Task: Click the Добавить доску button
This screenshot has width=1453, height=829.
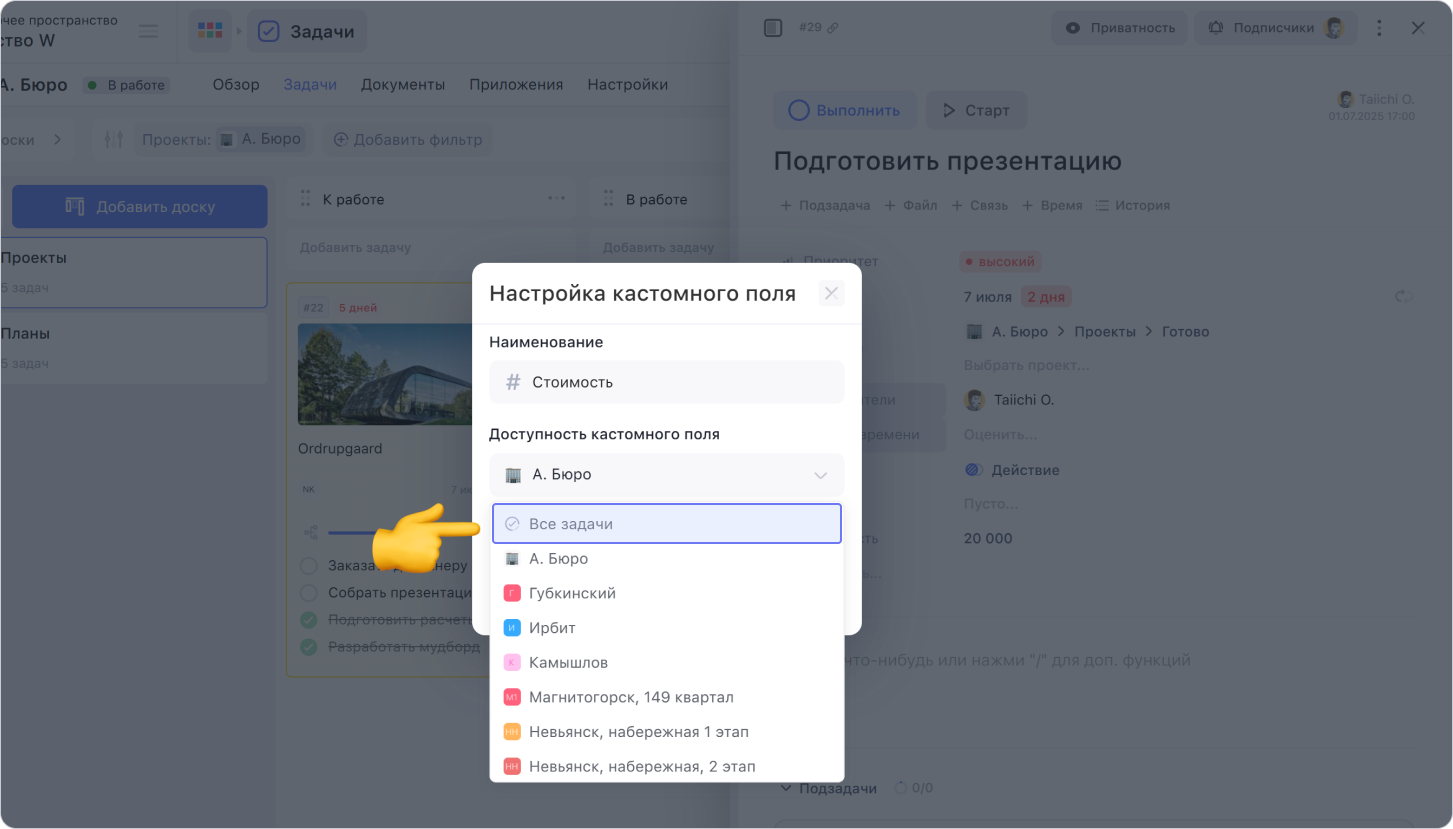Action: pos(140,207)
